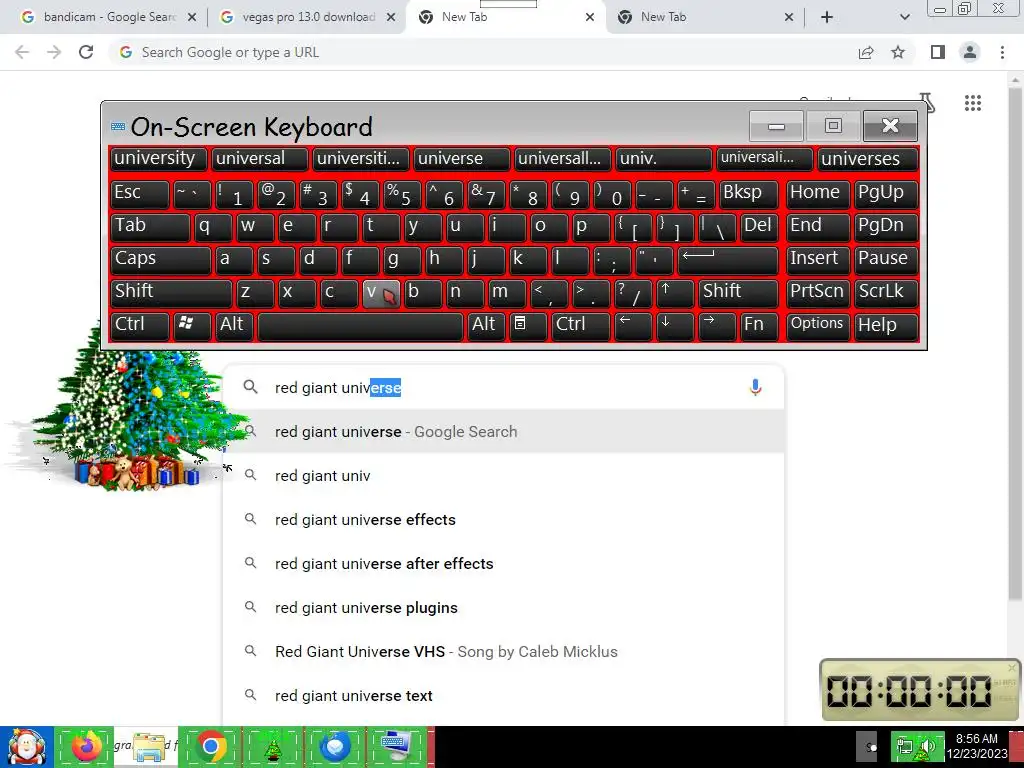Open the Chrome profile avatar
The width and height of the screenshot is (1024, 768).
(970, 52)
